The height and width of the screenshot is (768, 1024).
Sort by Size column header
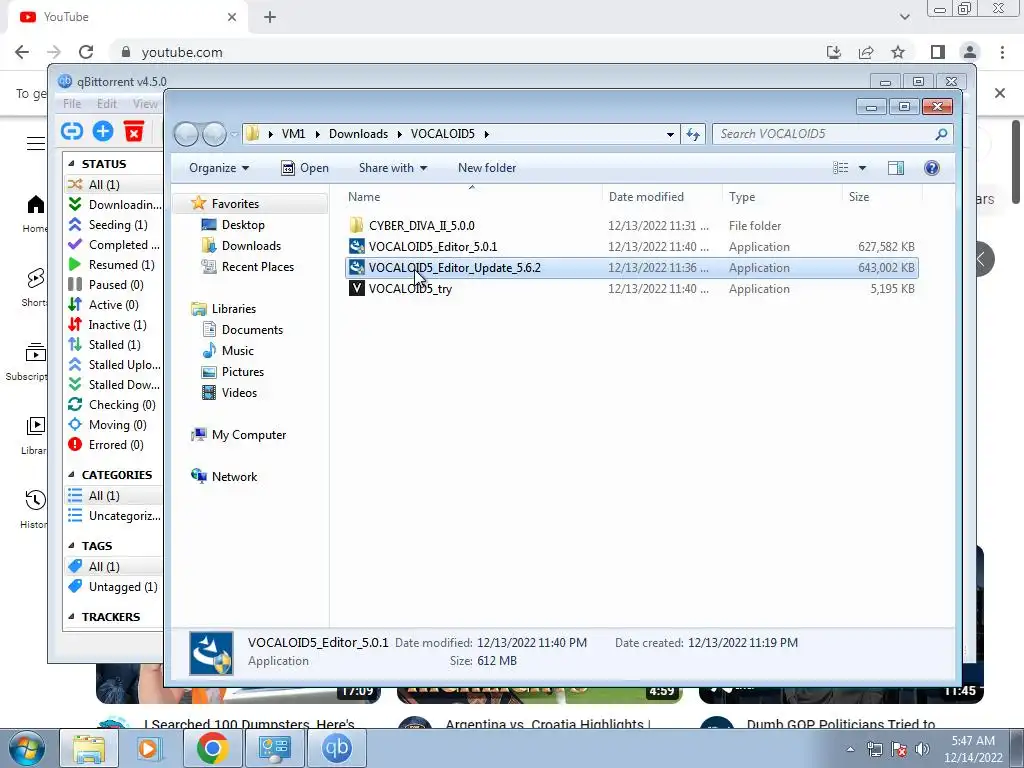tap(859, 197)
